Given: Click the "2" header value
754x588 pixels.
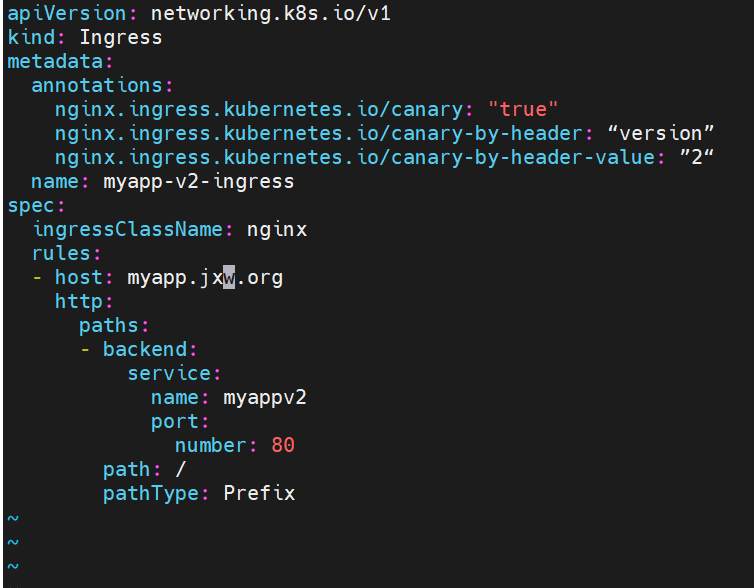Looking at the screenshot, I should [x=697, y=158].
